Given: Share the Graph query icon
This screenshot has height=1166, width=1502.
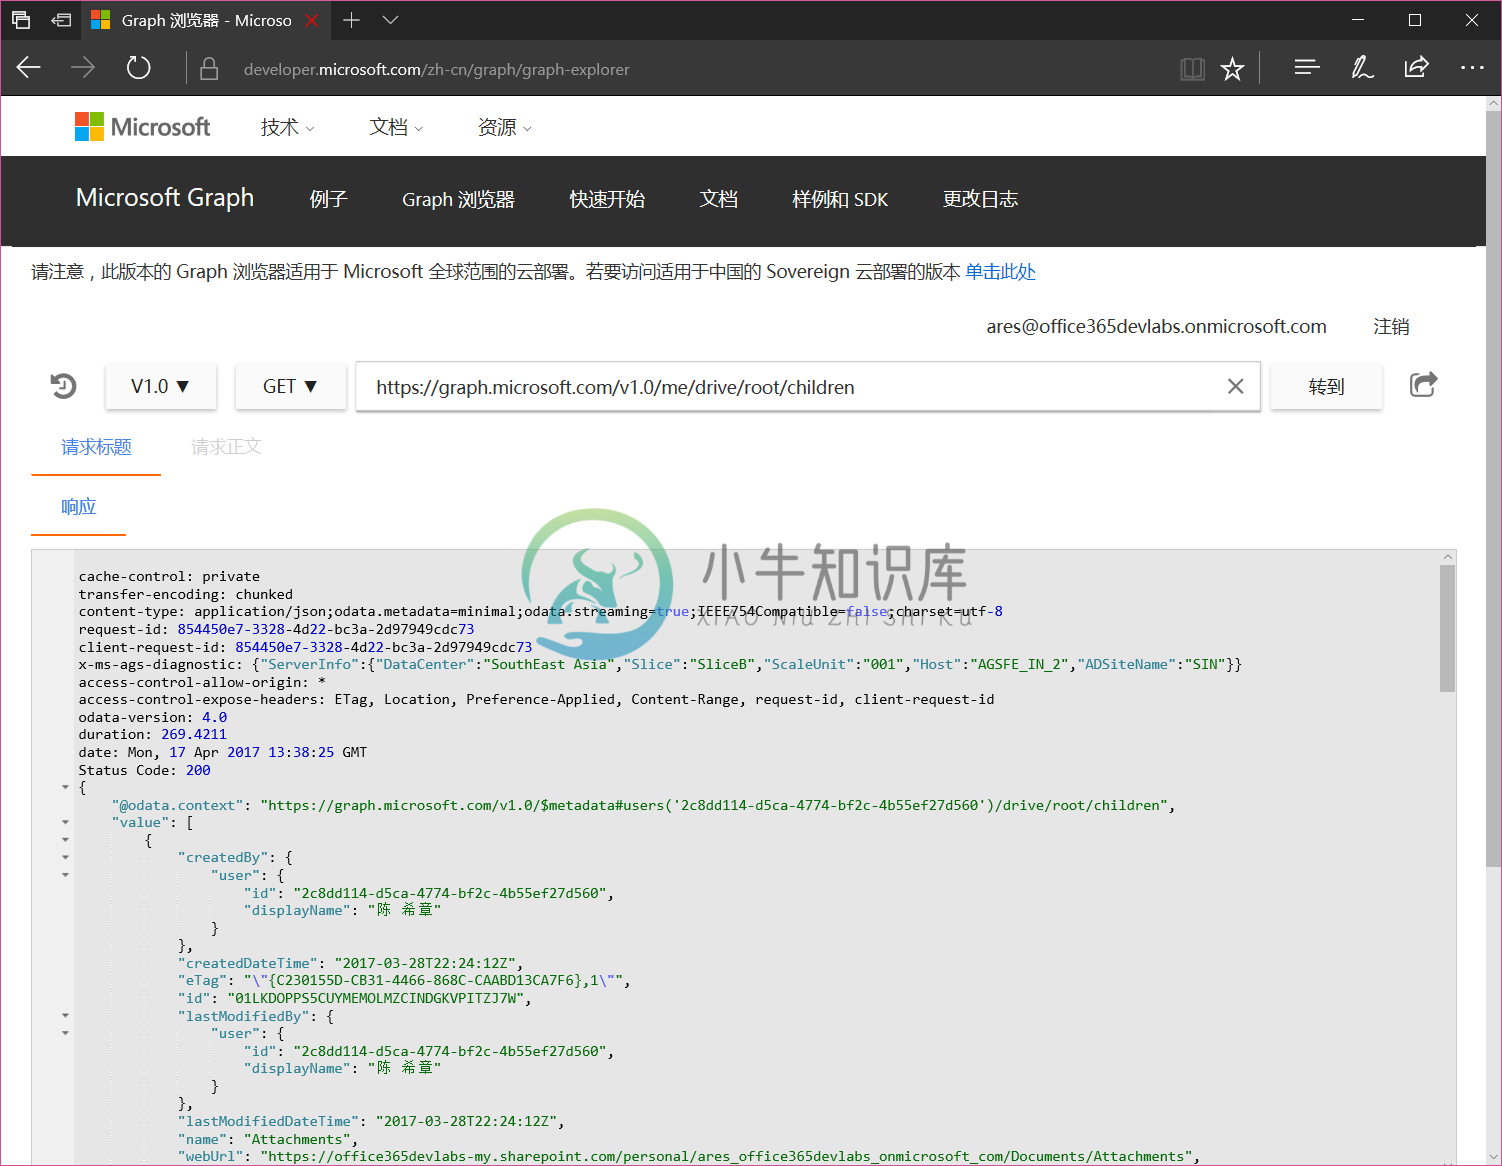Looking at the screenshot, I should coord(1423,385).
